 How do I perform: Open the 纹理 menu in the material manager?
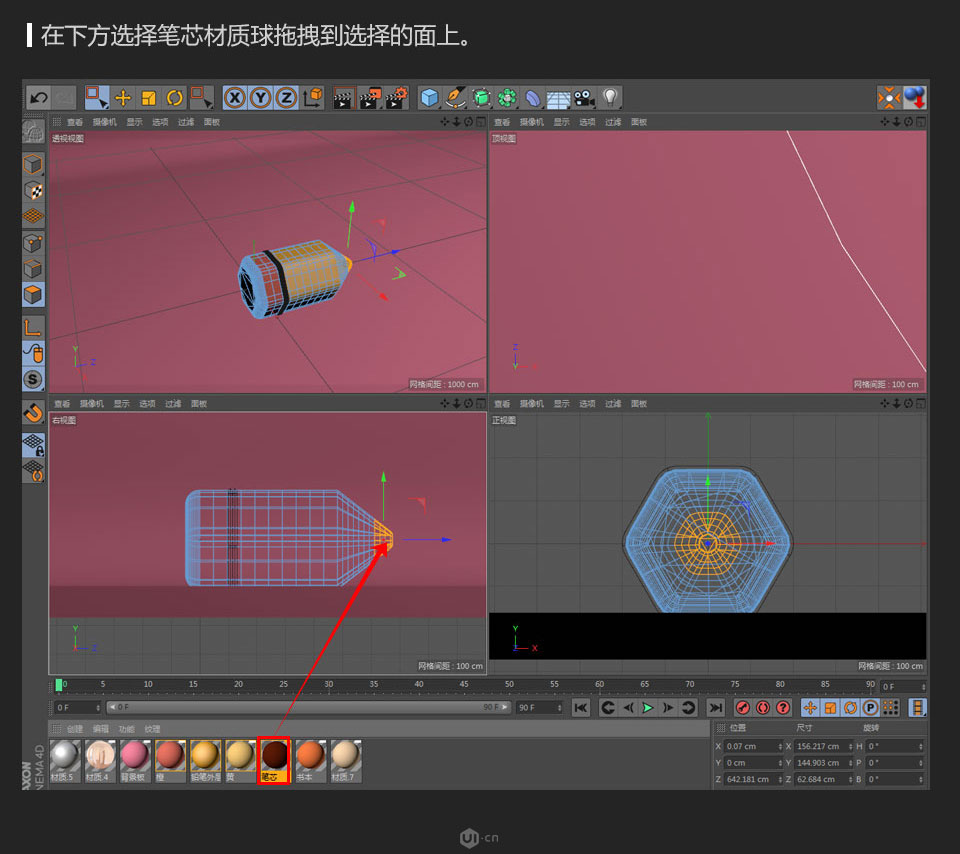click(x=152, y=728)
